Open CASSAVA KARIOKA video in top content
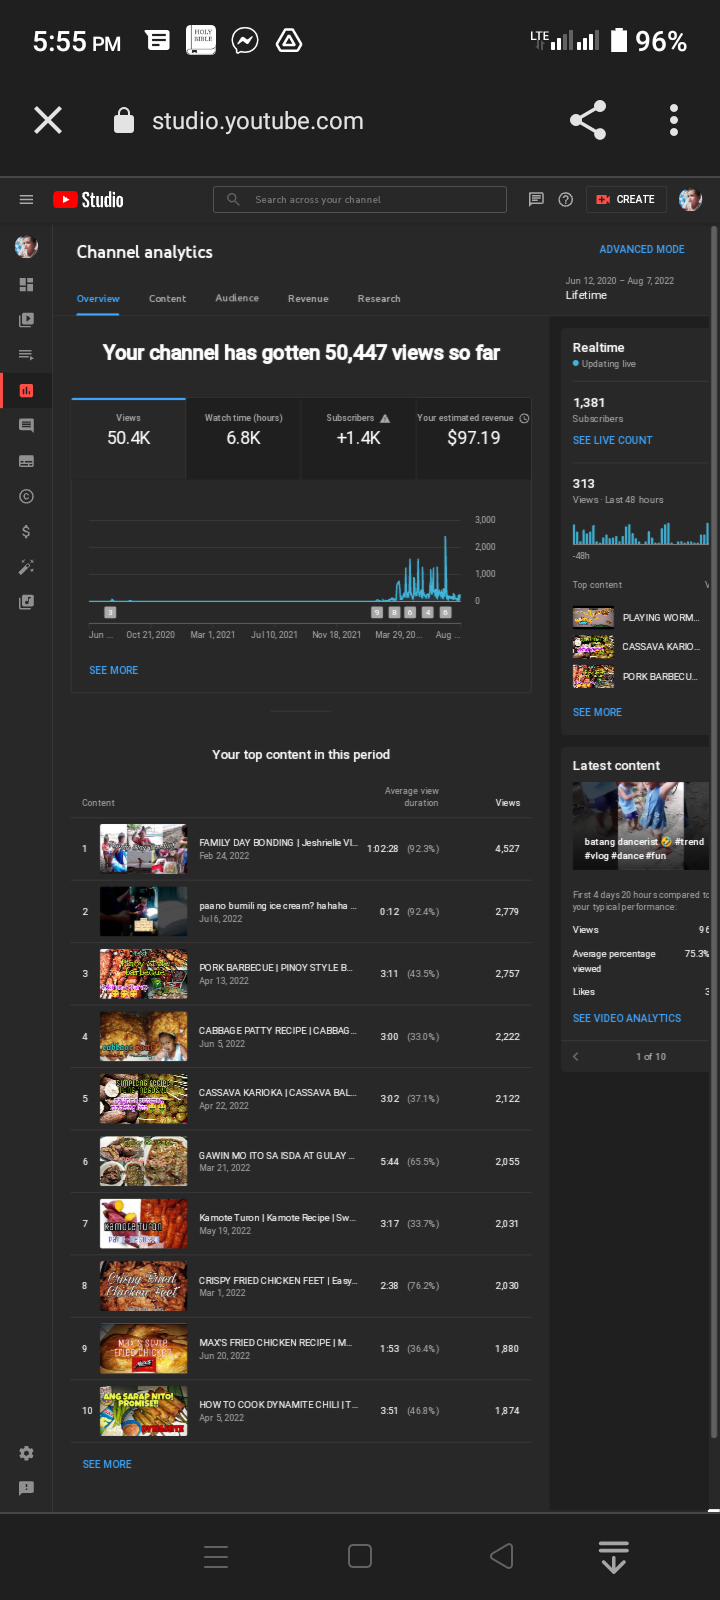Screen dimensions: 720x1600 click(x=301, y=1098)
